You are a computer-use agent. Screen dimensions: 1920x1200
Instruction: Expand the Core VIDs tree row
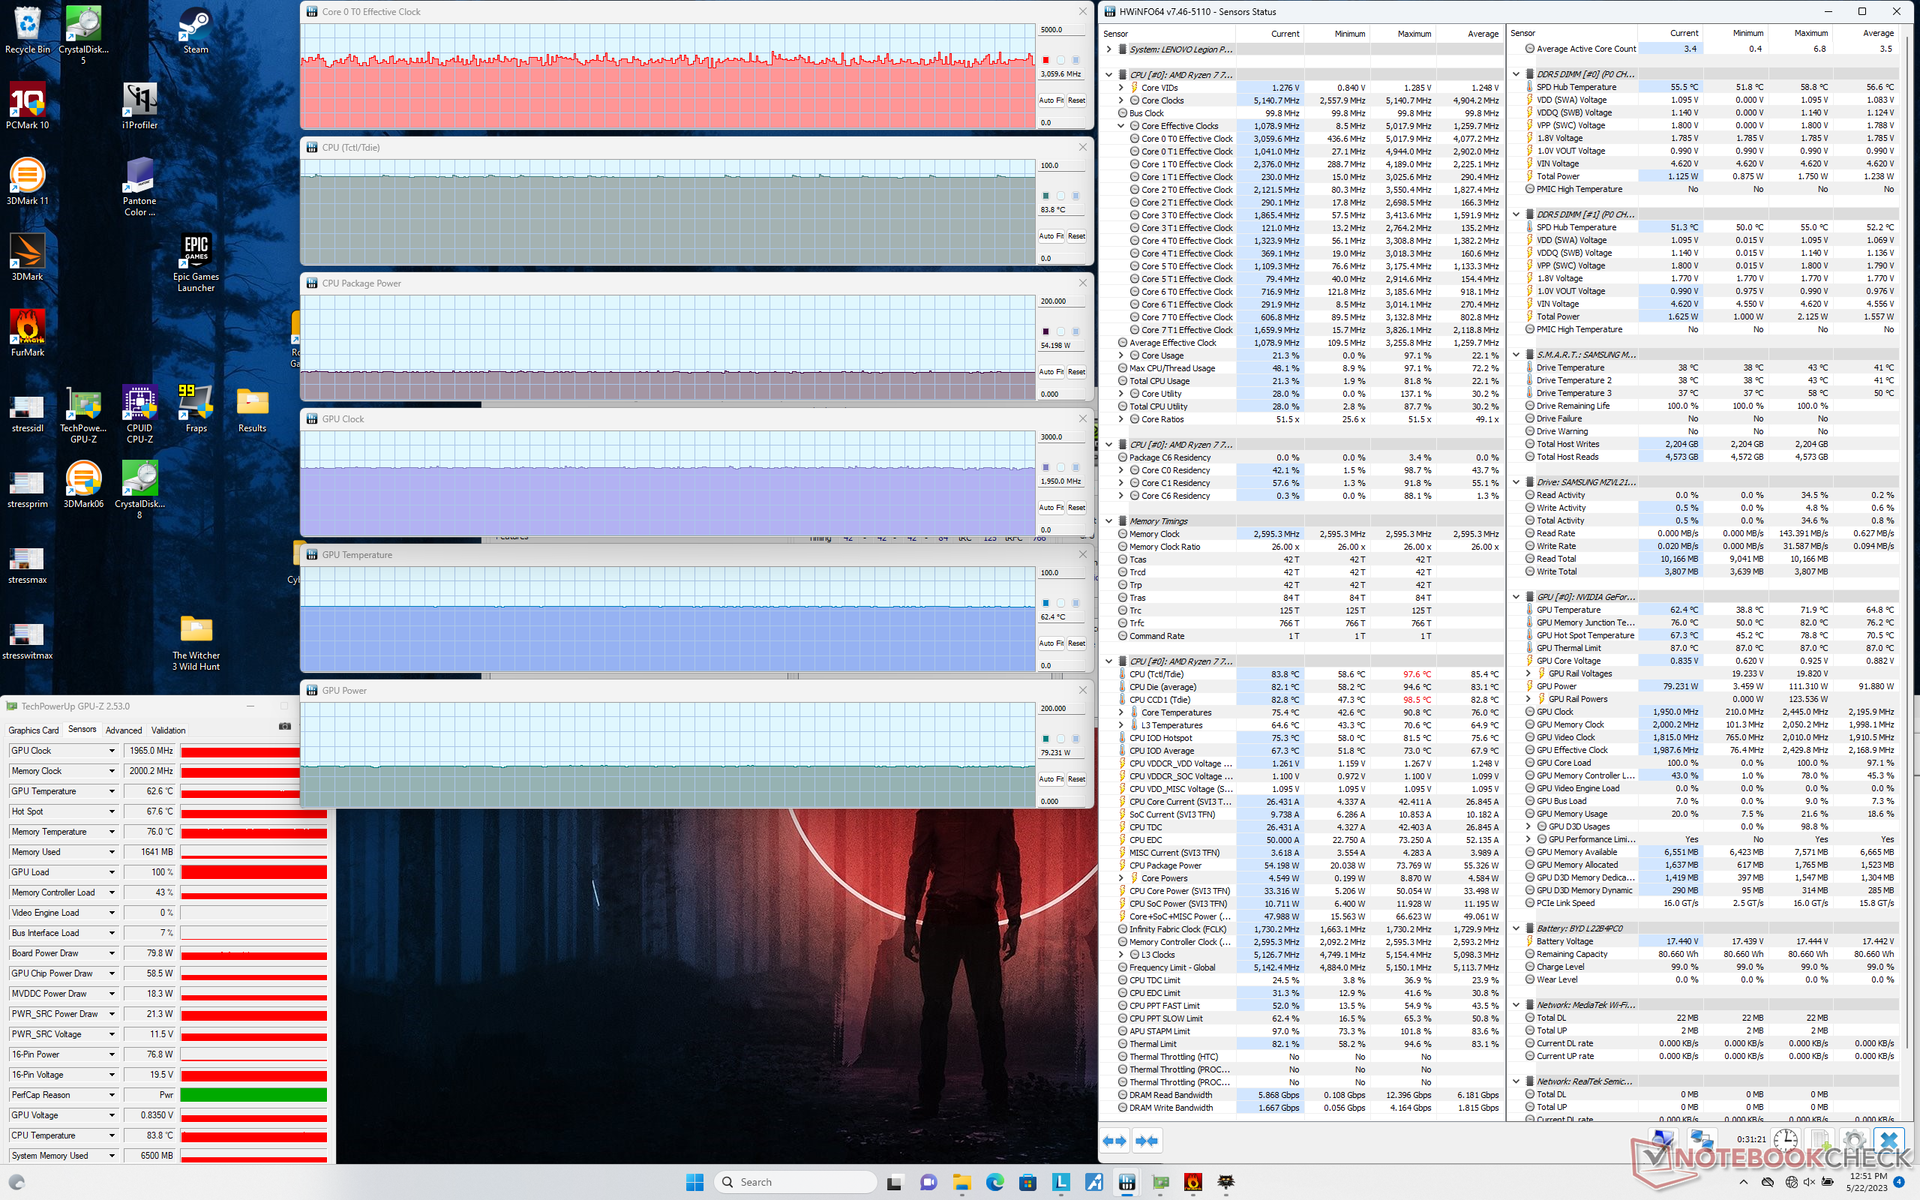click(x=1121, y=88)
